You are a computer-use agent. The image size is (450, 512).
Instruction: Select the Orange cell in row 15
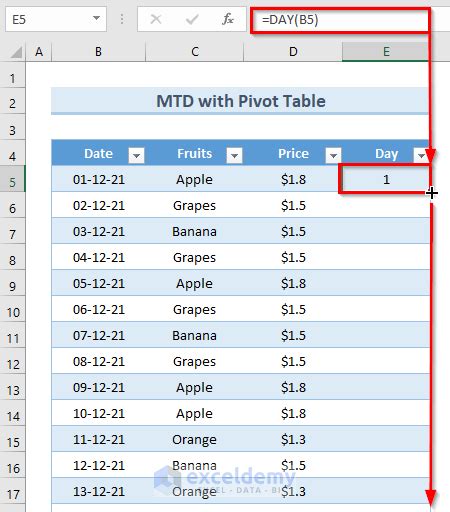tap(194, 439)
